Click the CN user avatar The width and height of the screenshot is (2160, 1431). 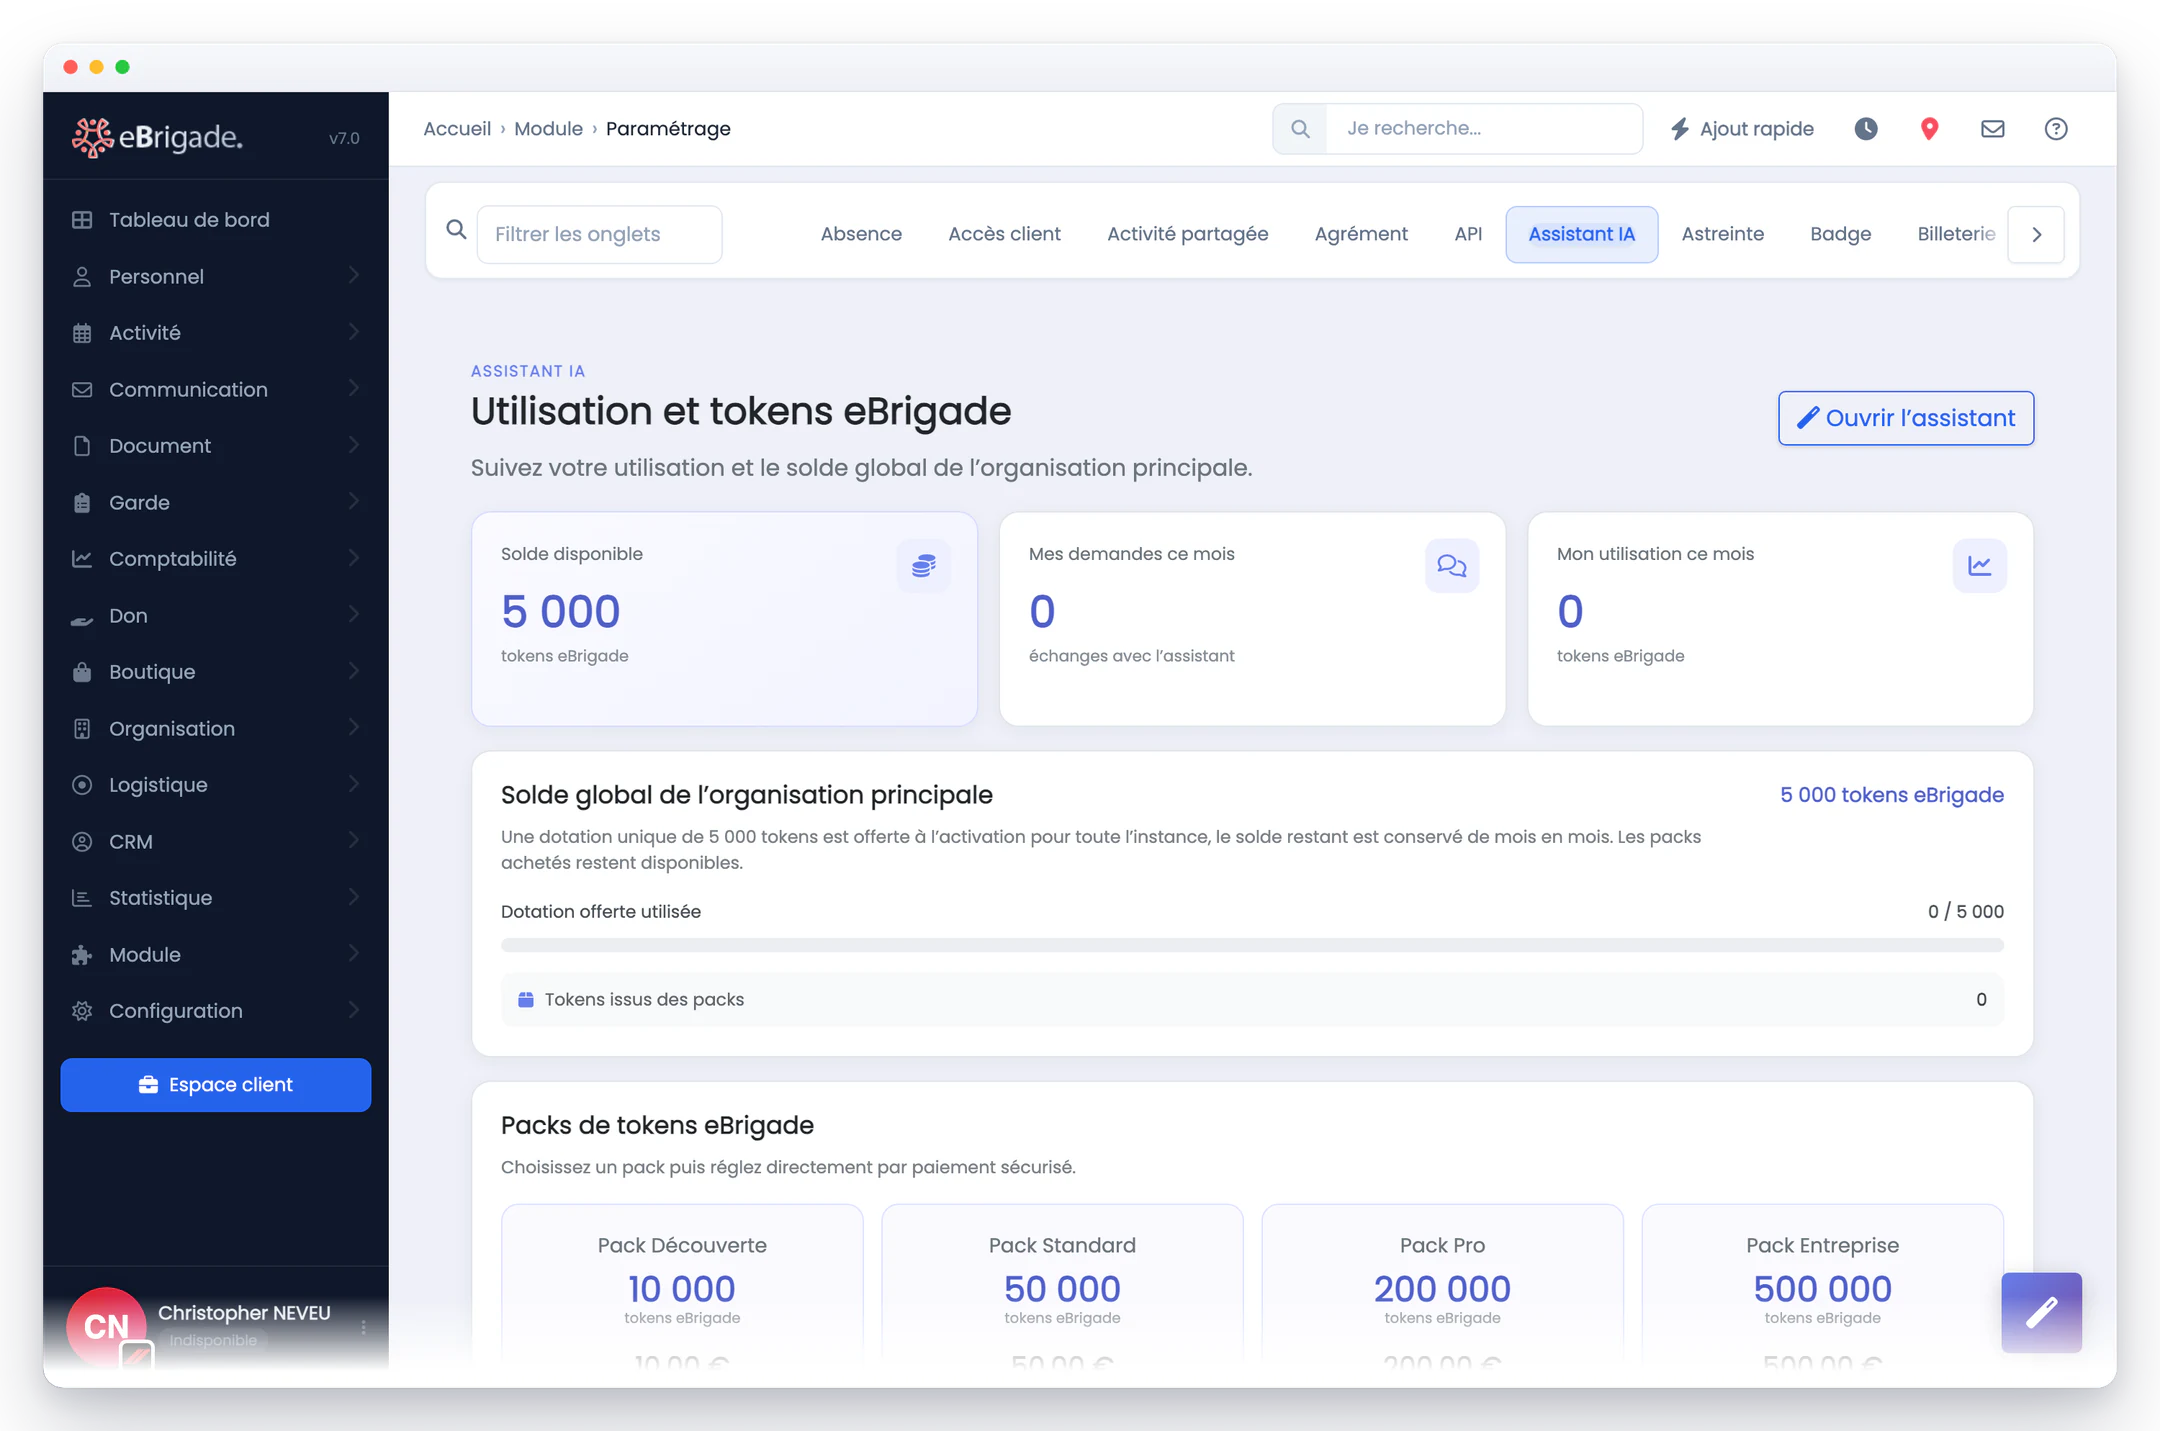[106, 1326]
